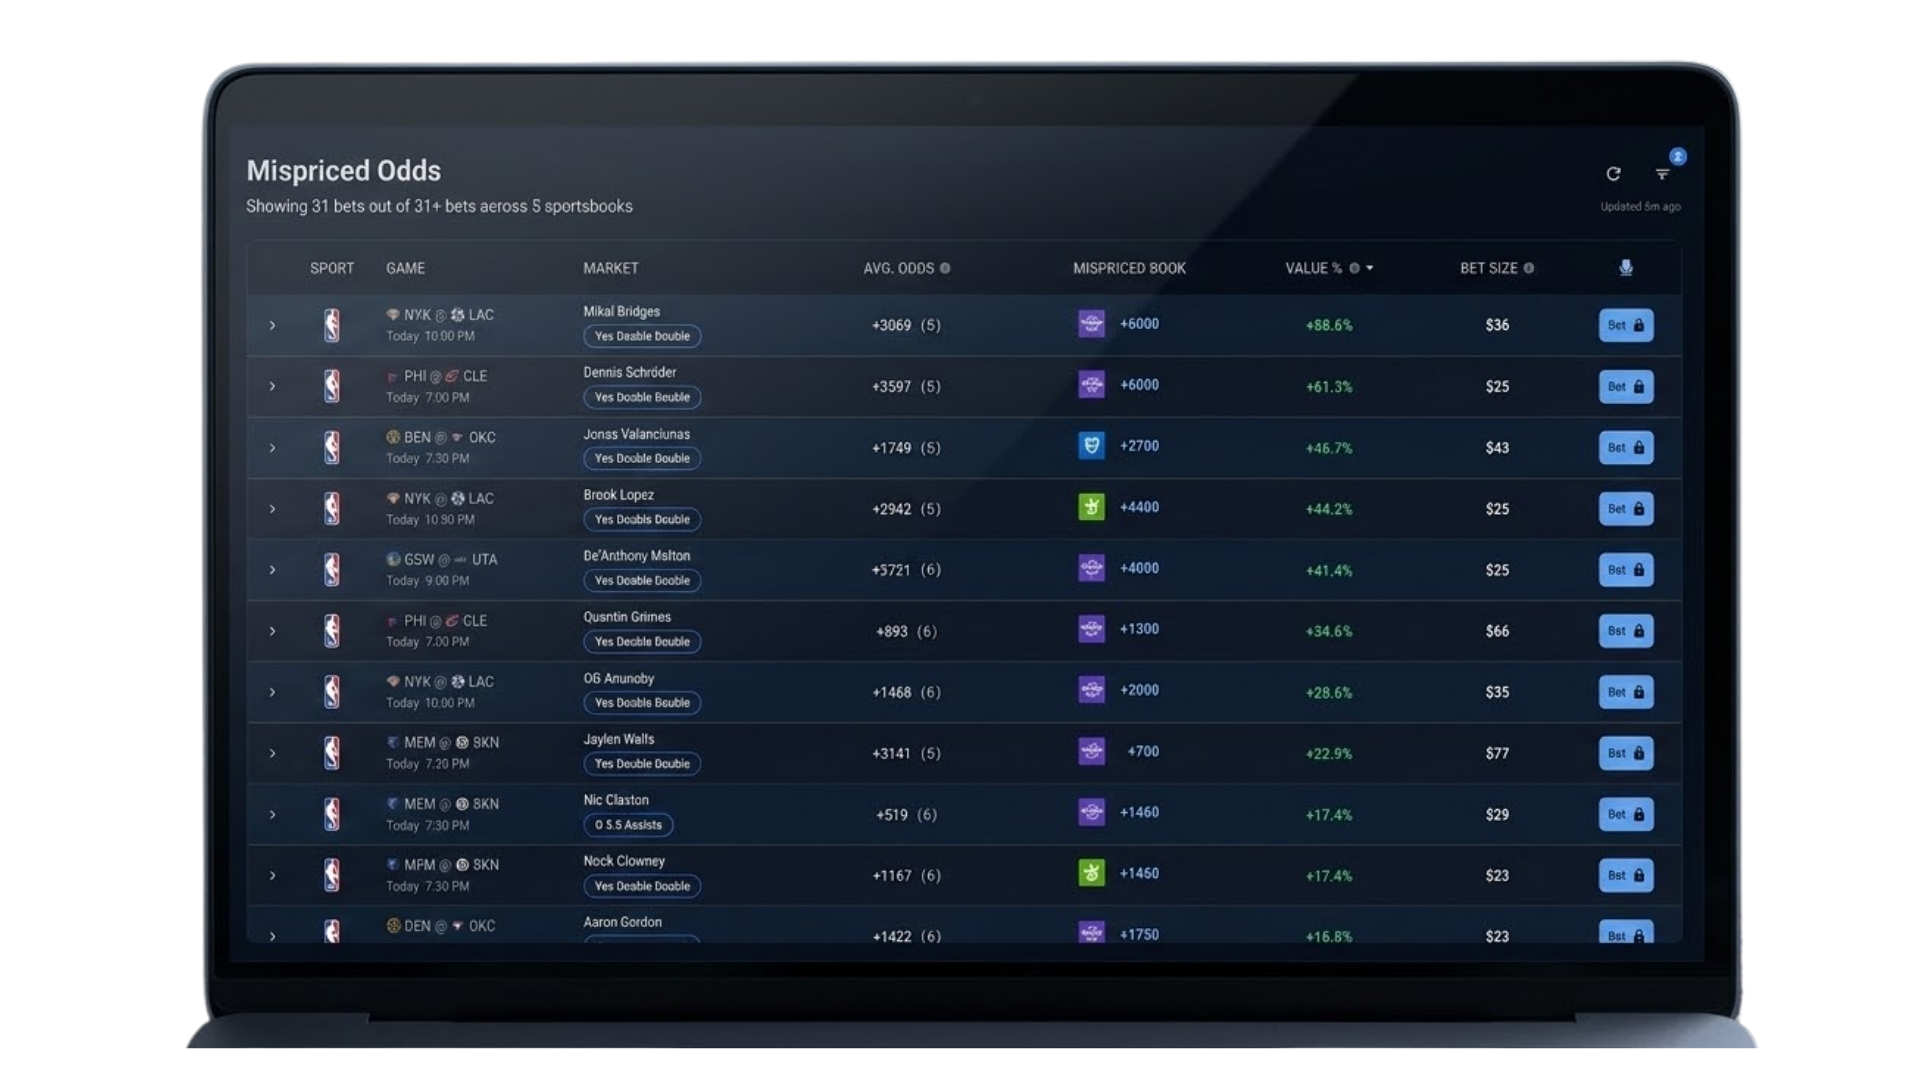This screenshot has width=1920, height=1080.
Task: Click the Aaron Gordon market name
Action: coord(622,922)
